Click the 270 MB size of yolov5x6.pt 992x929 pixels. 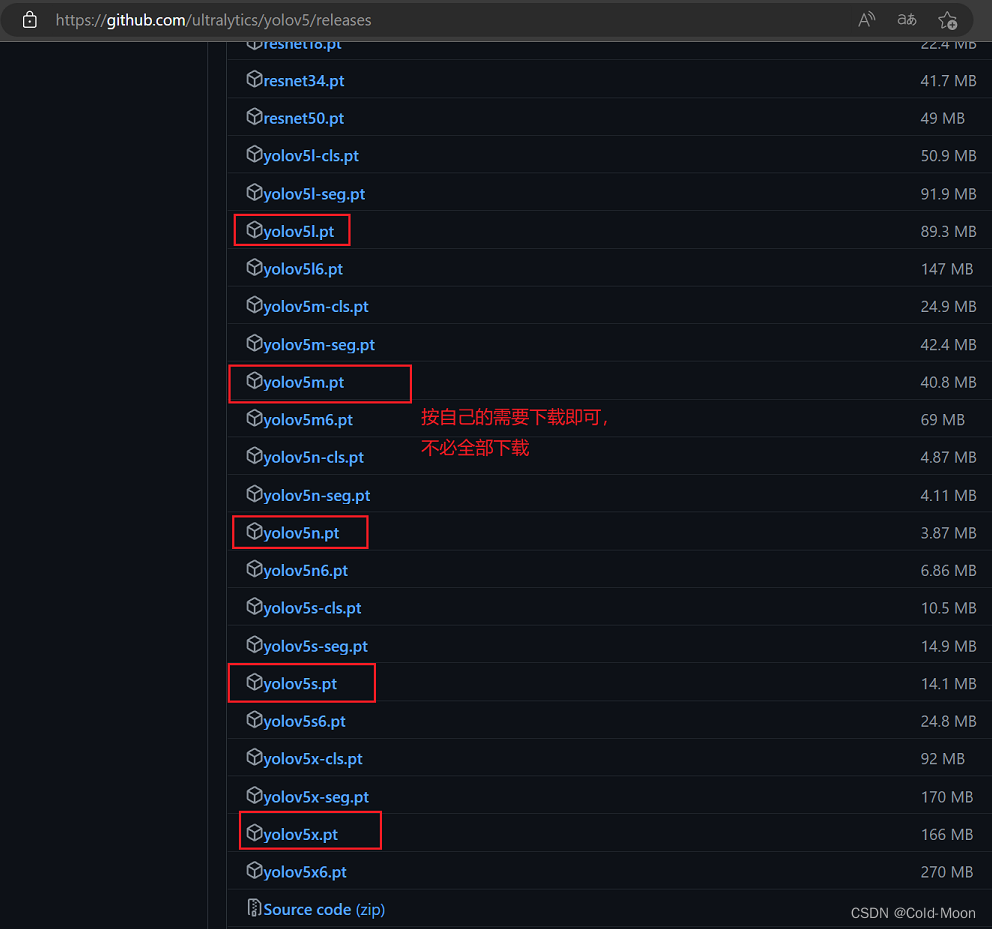pyautogui.click(x=946, y=872)
